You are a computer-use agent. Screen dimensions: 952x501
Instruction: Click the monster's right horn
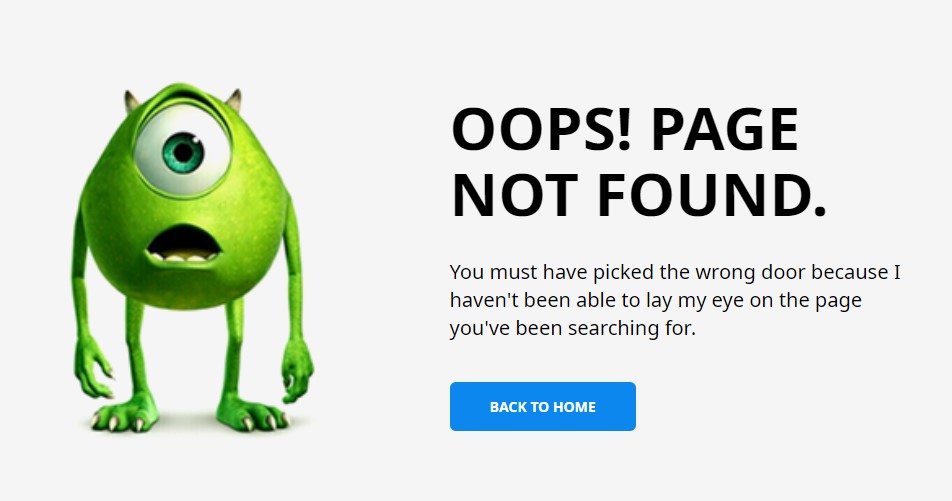tap(234, 100)
